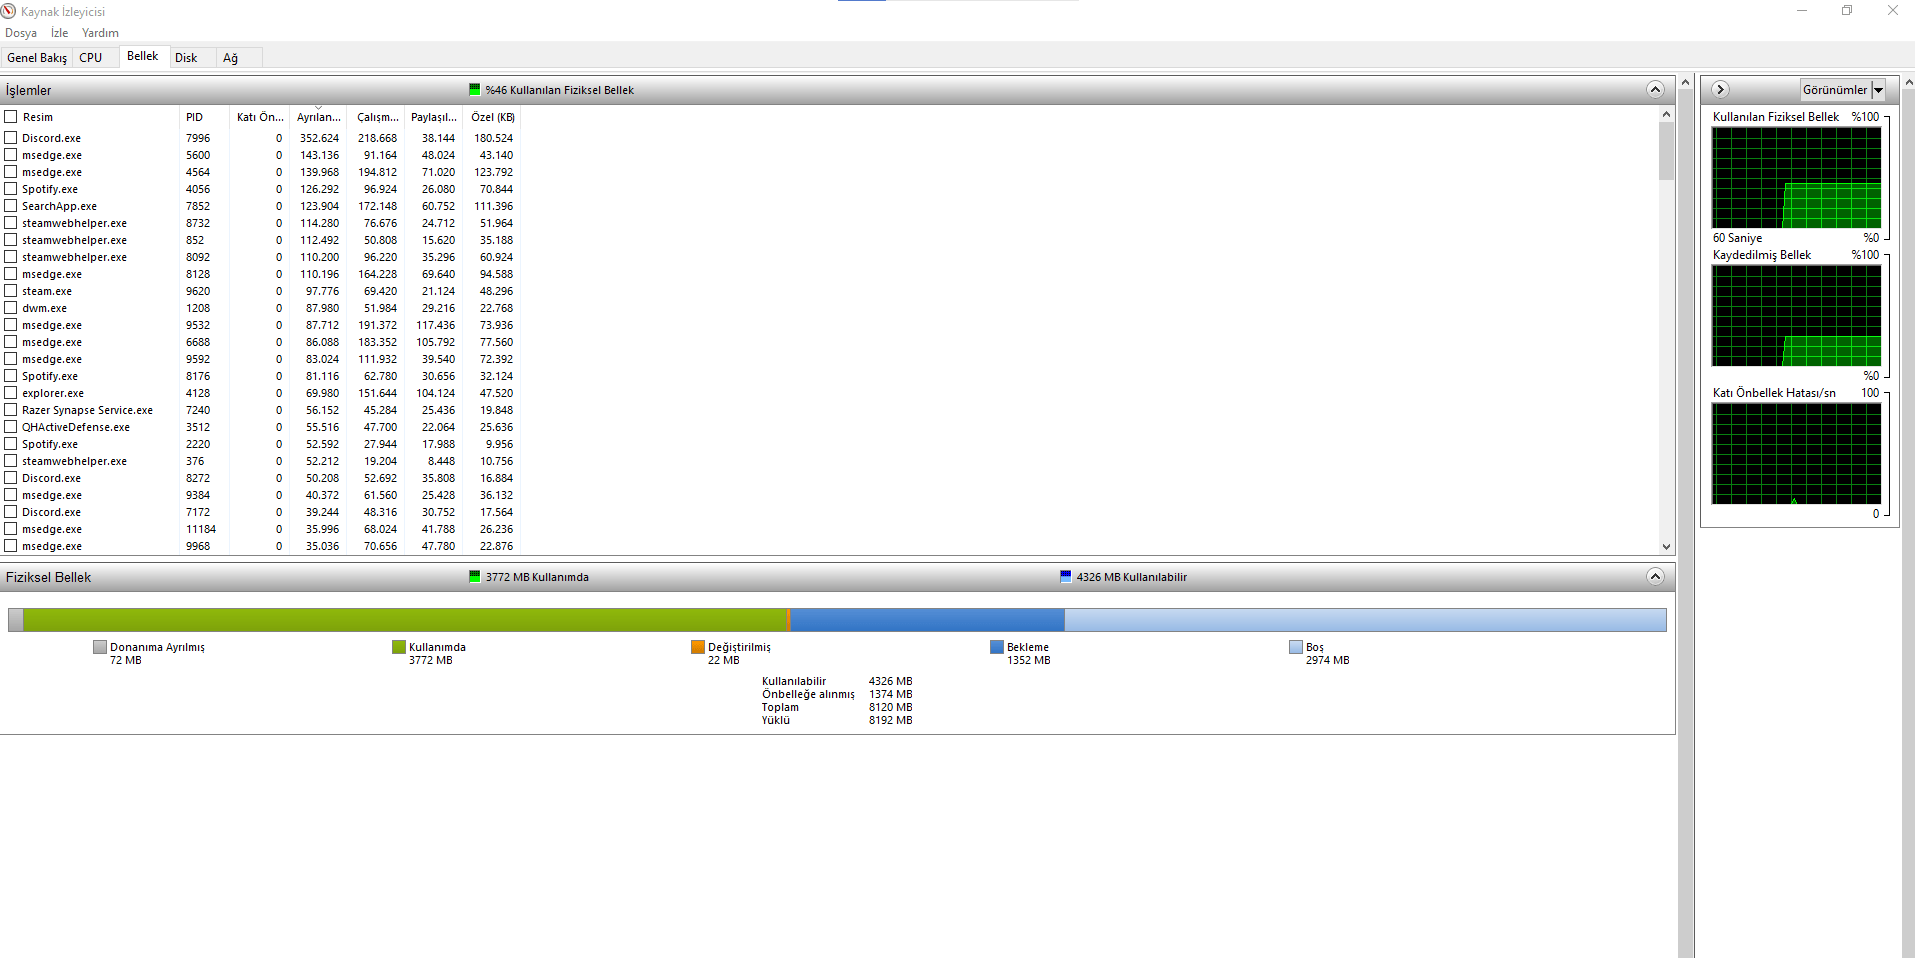Sort by the Özel (KB) column header
Screen dimensions: 1915x958
(x=492, y=117)
